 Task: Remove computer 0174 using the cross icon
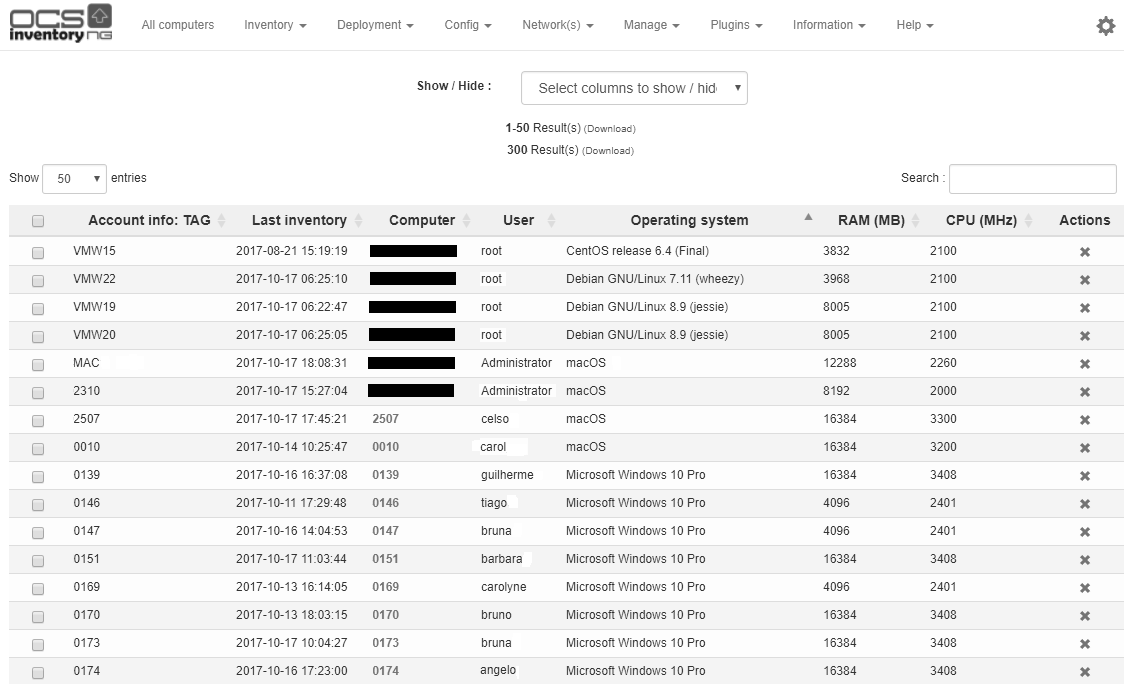pyautogui.click(x=1084, y=670)
